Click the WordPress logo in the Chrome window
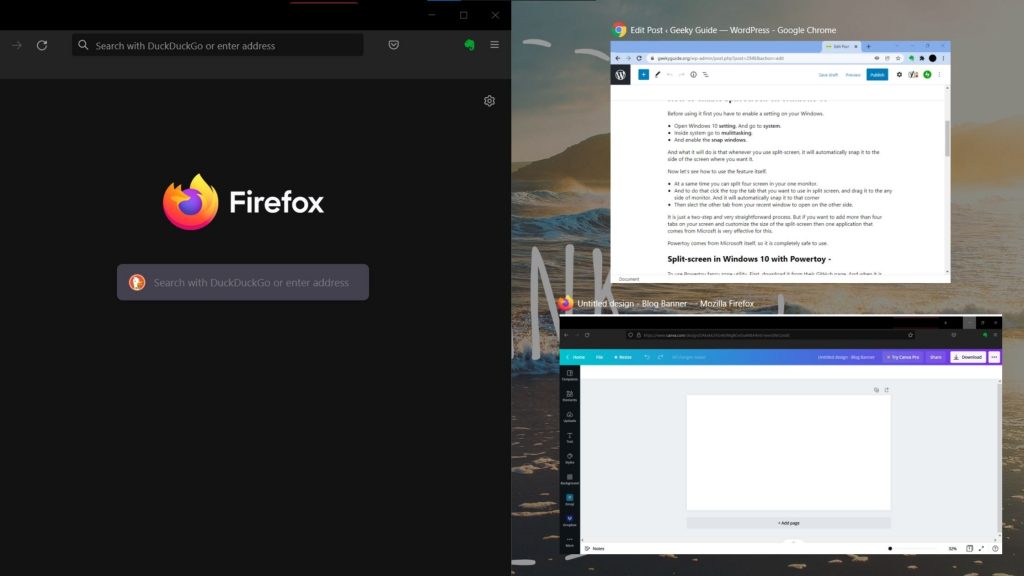Viewport: 1024px width, 576px height. [x=620, y=75]
